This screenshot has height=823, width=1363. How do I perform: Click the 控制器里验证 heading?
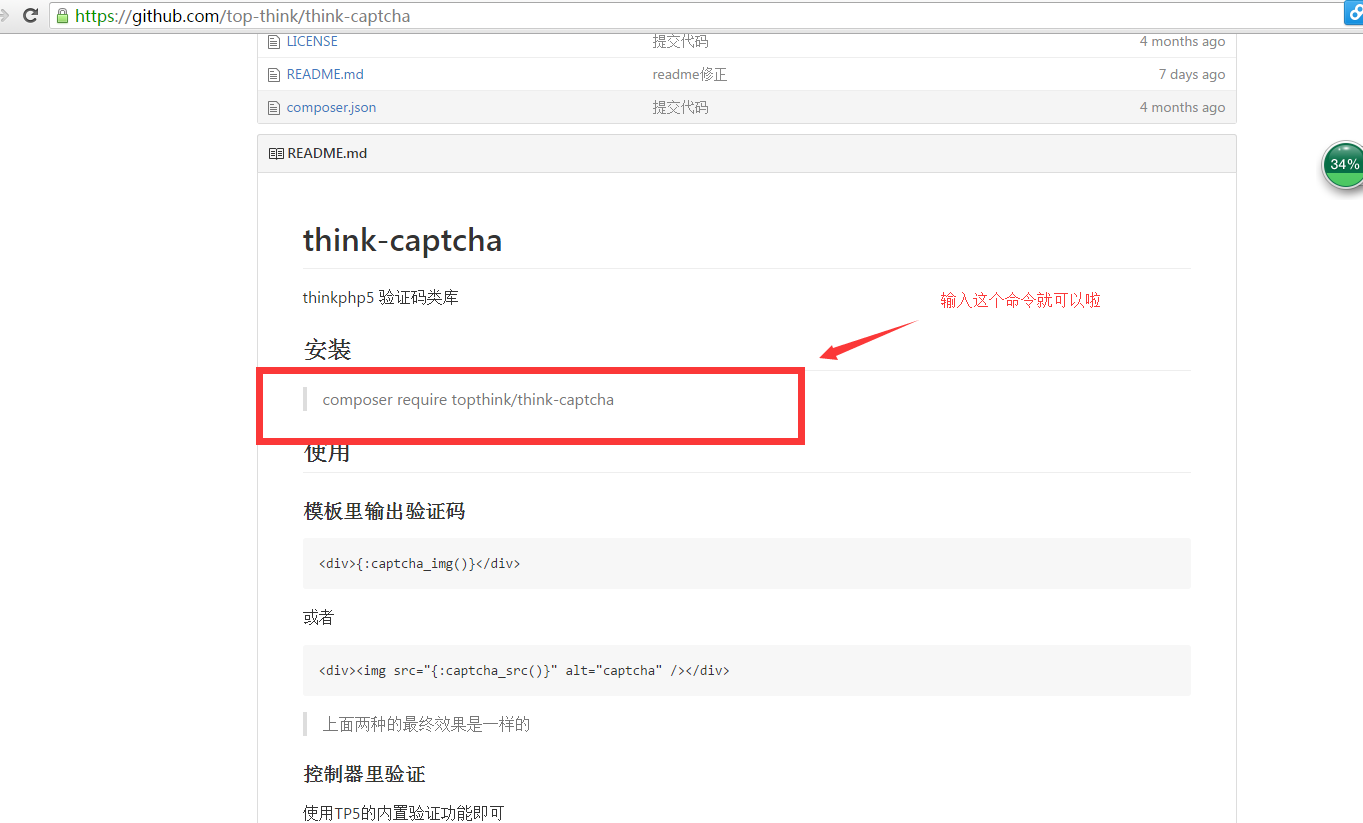(364, 774)
